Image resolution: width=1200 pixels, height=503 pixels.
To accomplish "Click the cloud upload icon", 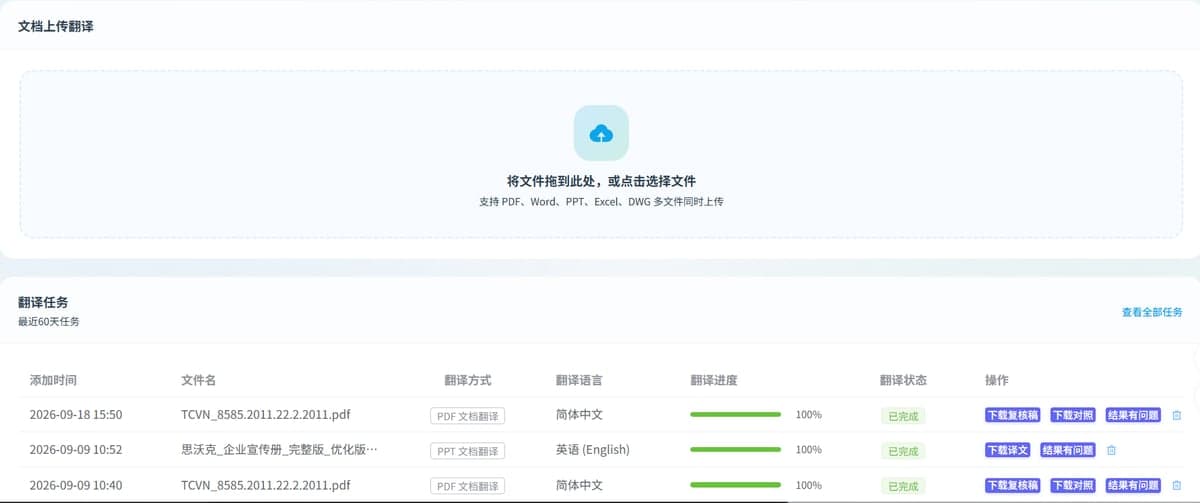I will (601, 133).
